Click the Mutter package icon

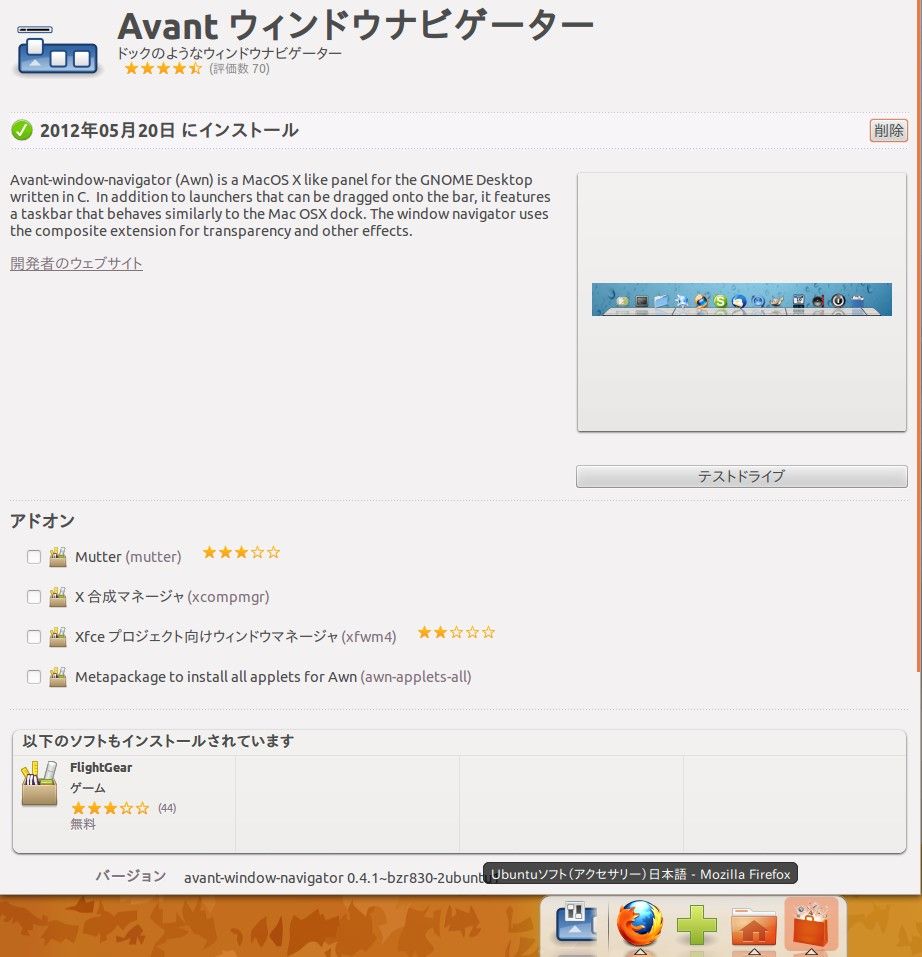click(58, 557)
